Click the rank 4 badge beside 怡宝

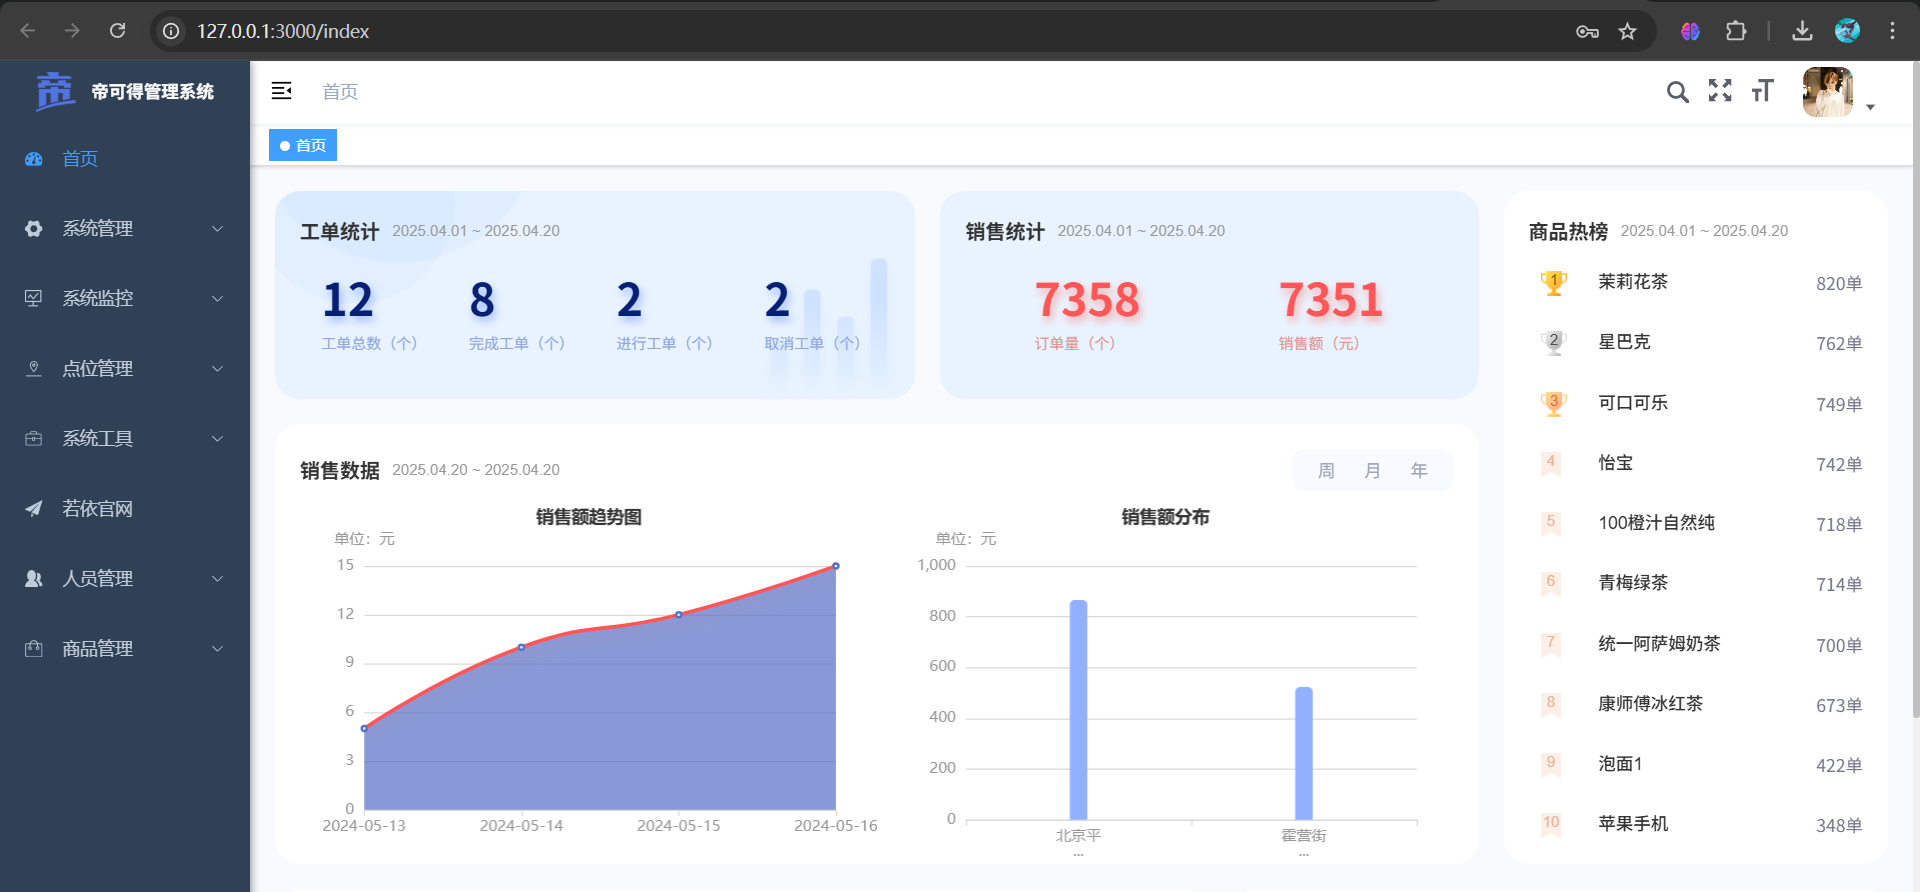(x=1551, y=463)
